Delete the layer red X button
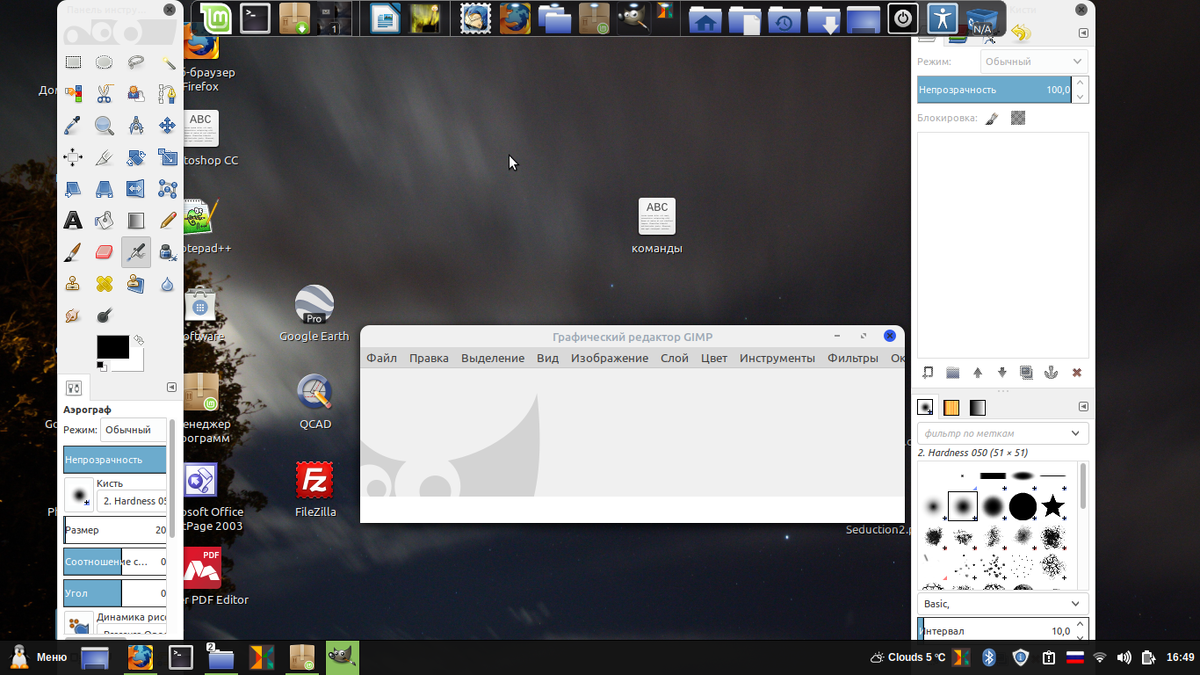1200x675 pixels. [1077, 372]
